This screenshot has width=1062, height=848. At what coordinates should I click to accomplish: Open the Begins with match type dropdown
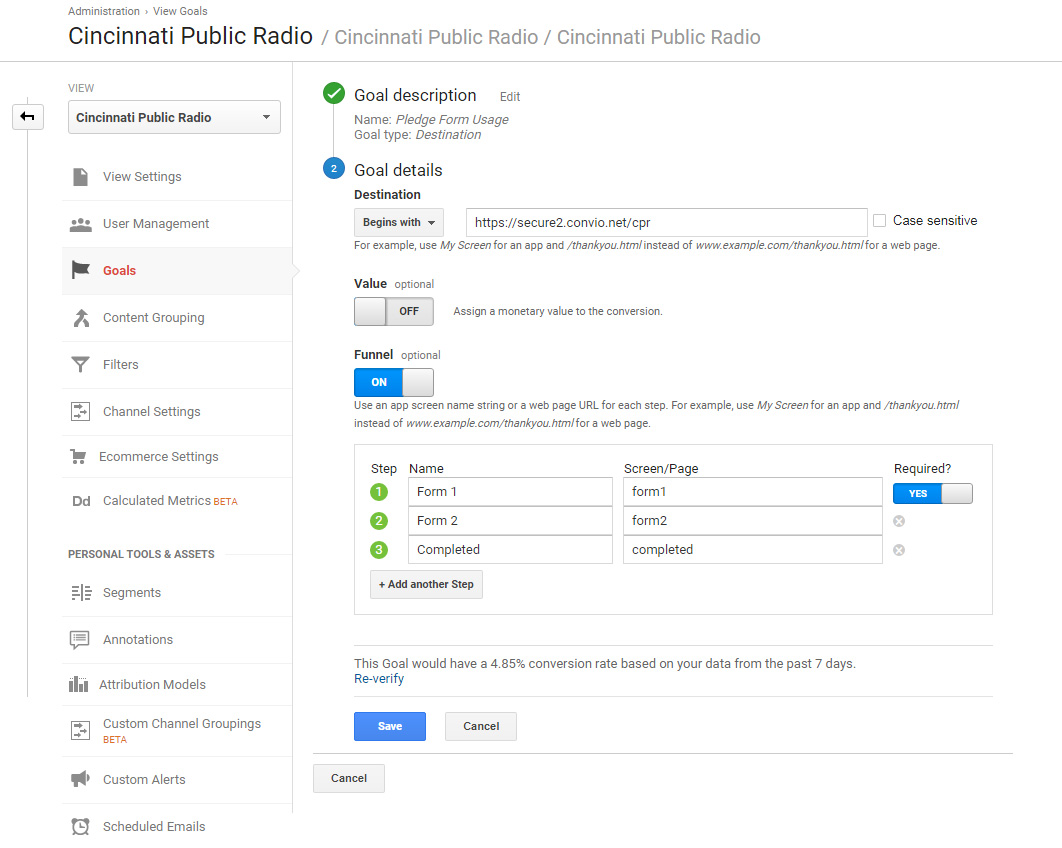[399, 223]
